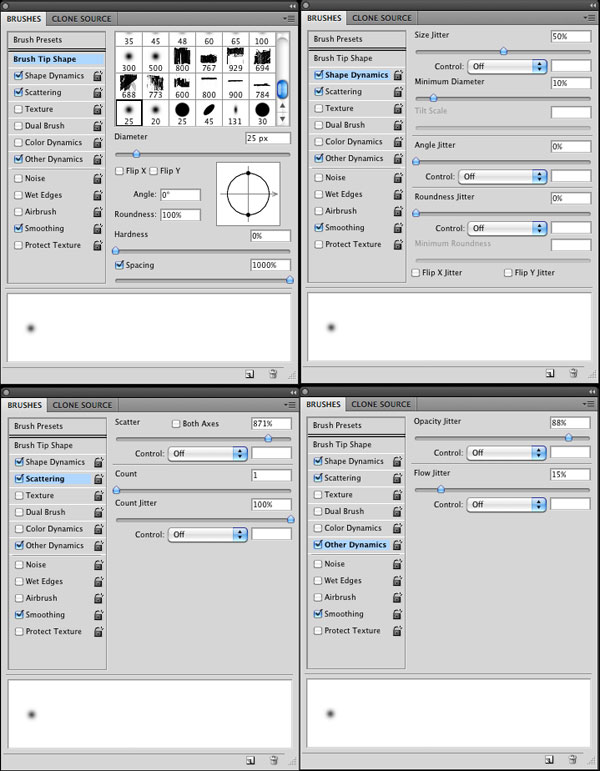The width and height of the screenshot is (600, 771).
Task: Click trash icon in Size Jitter panel
Action: tap(573, 373)
